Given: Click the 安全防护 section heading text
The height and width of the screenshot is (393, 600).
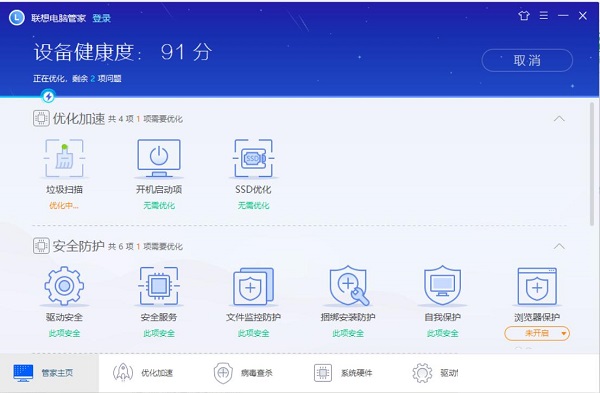Looking at the screenshot, I should pos(79,246).
